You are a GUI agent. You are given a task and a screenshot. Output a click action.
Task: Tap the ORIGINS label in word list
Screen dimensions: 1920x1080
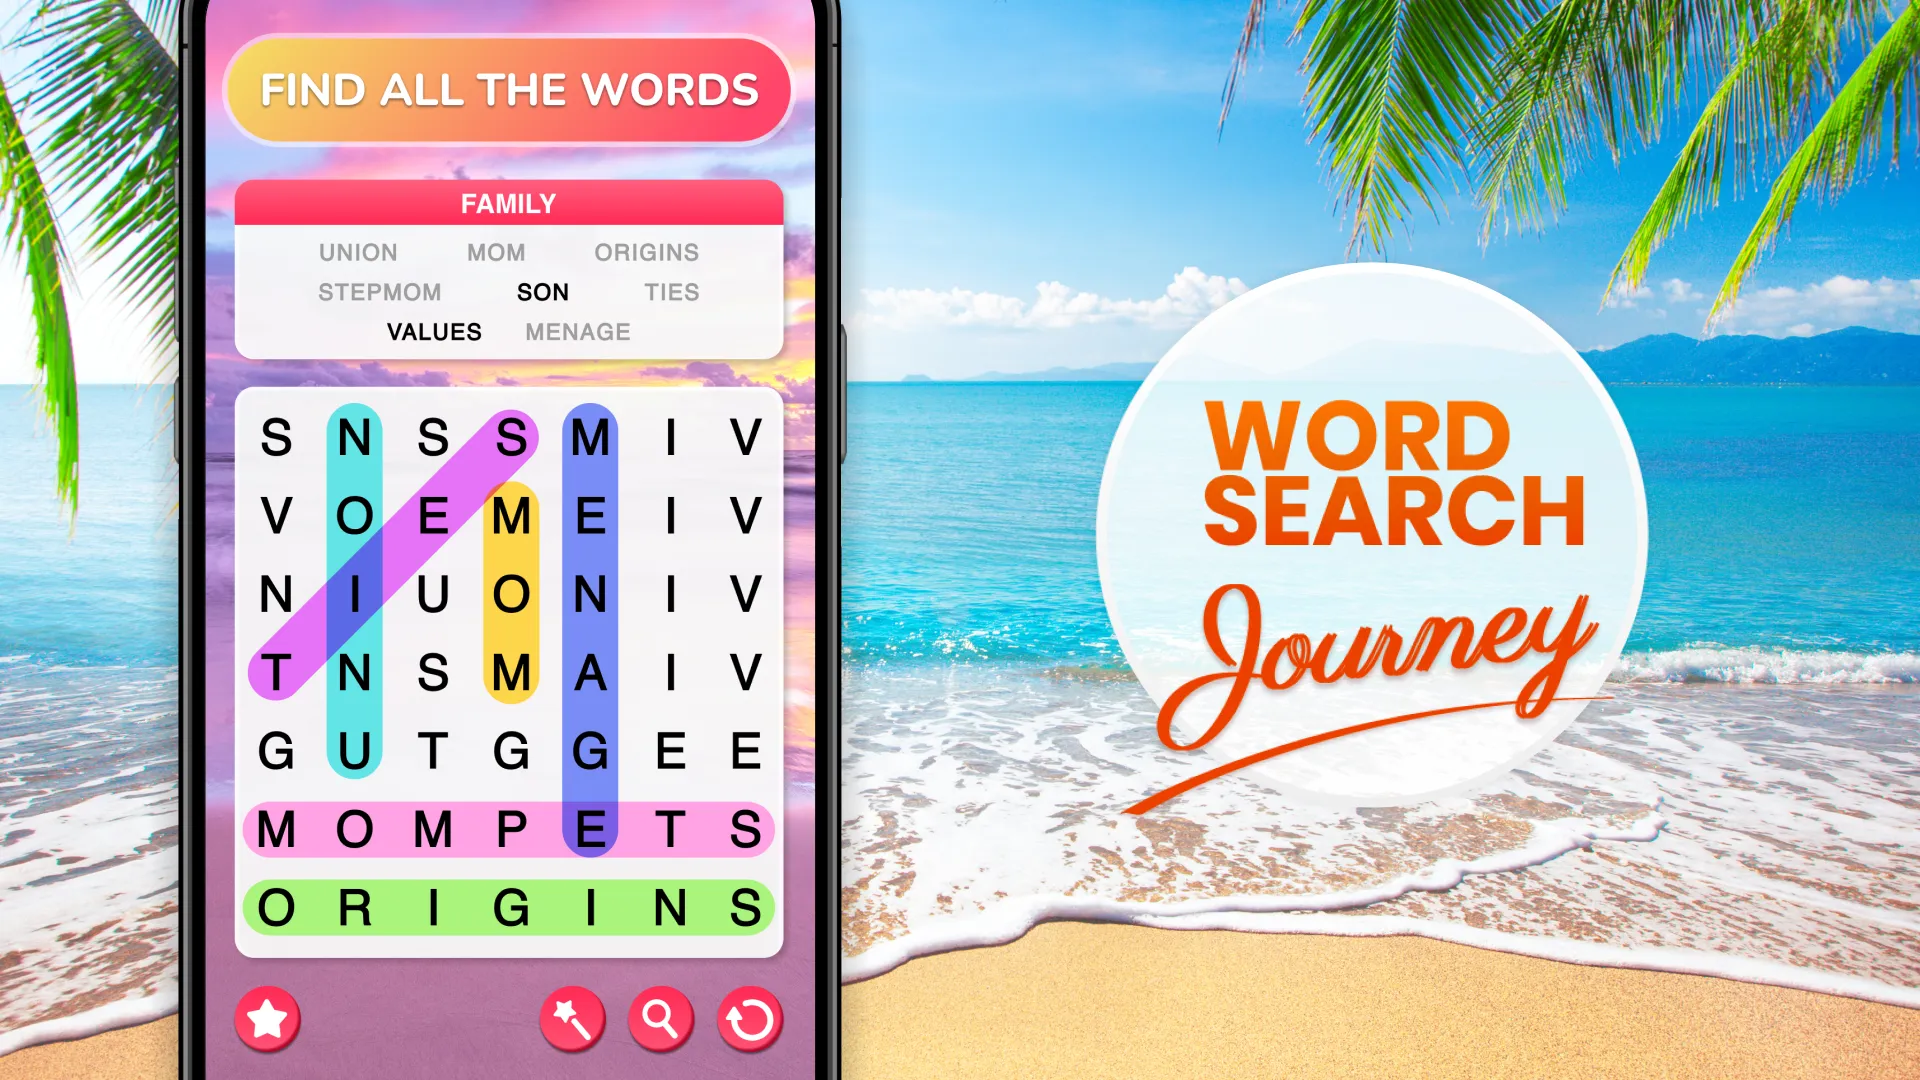coord(647,252)
